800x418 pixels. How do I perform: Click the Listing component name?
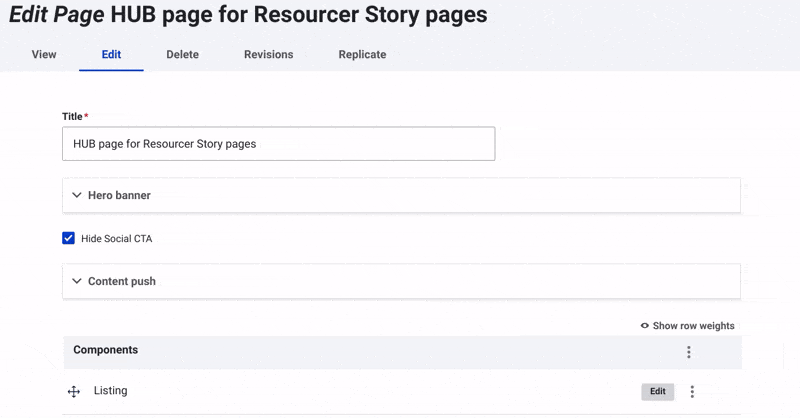tap(110, 390)
